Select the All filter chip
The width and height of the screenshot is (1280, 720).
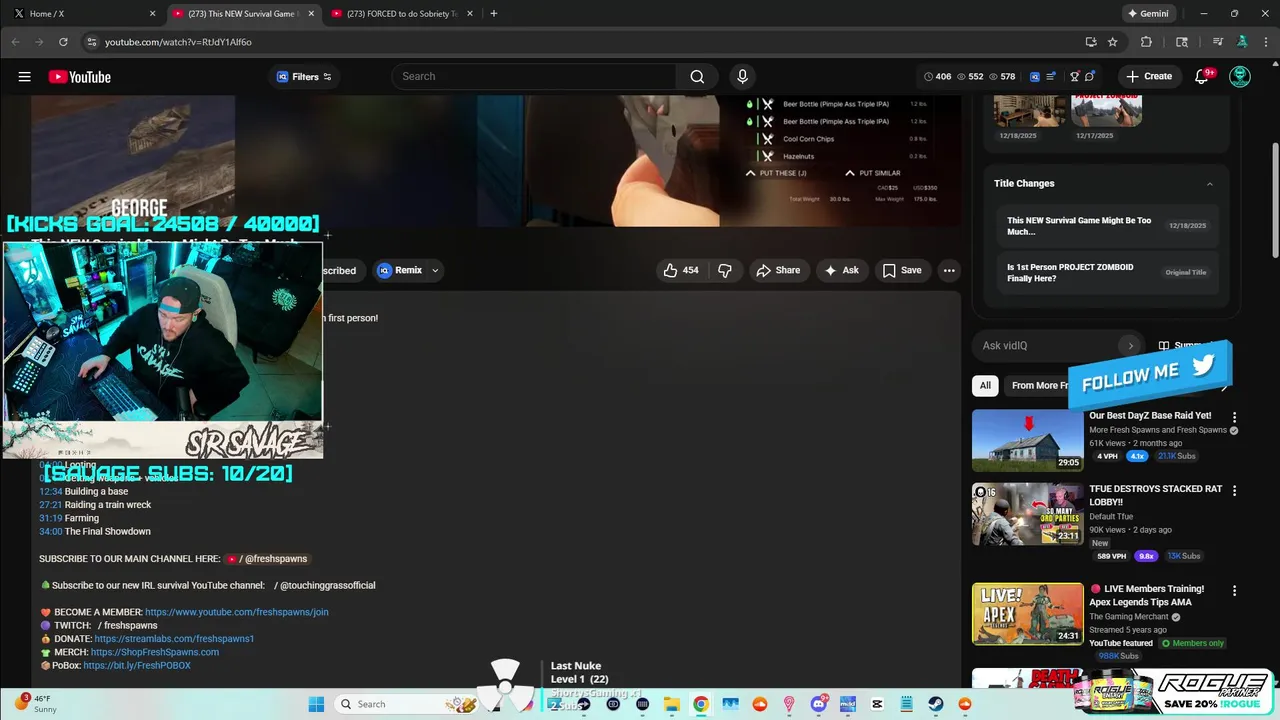985,385
